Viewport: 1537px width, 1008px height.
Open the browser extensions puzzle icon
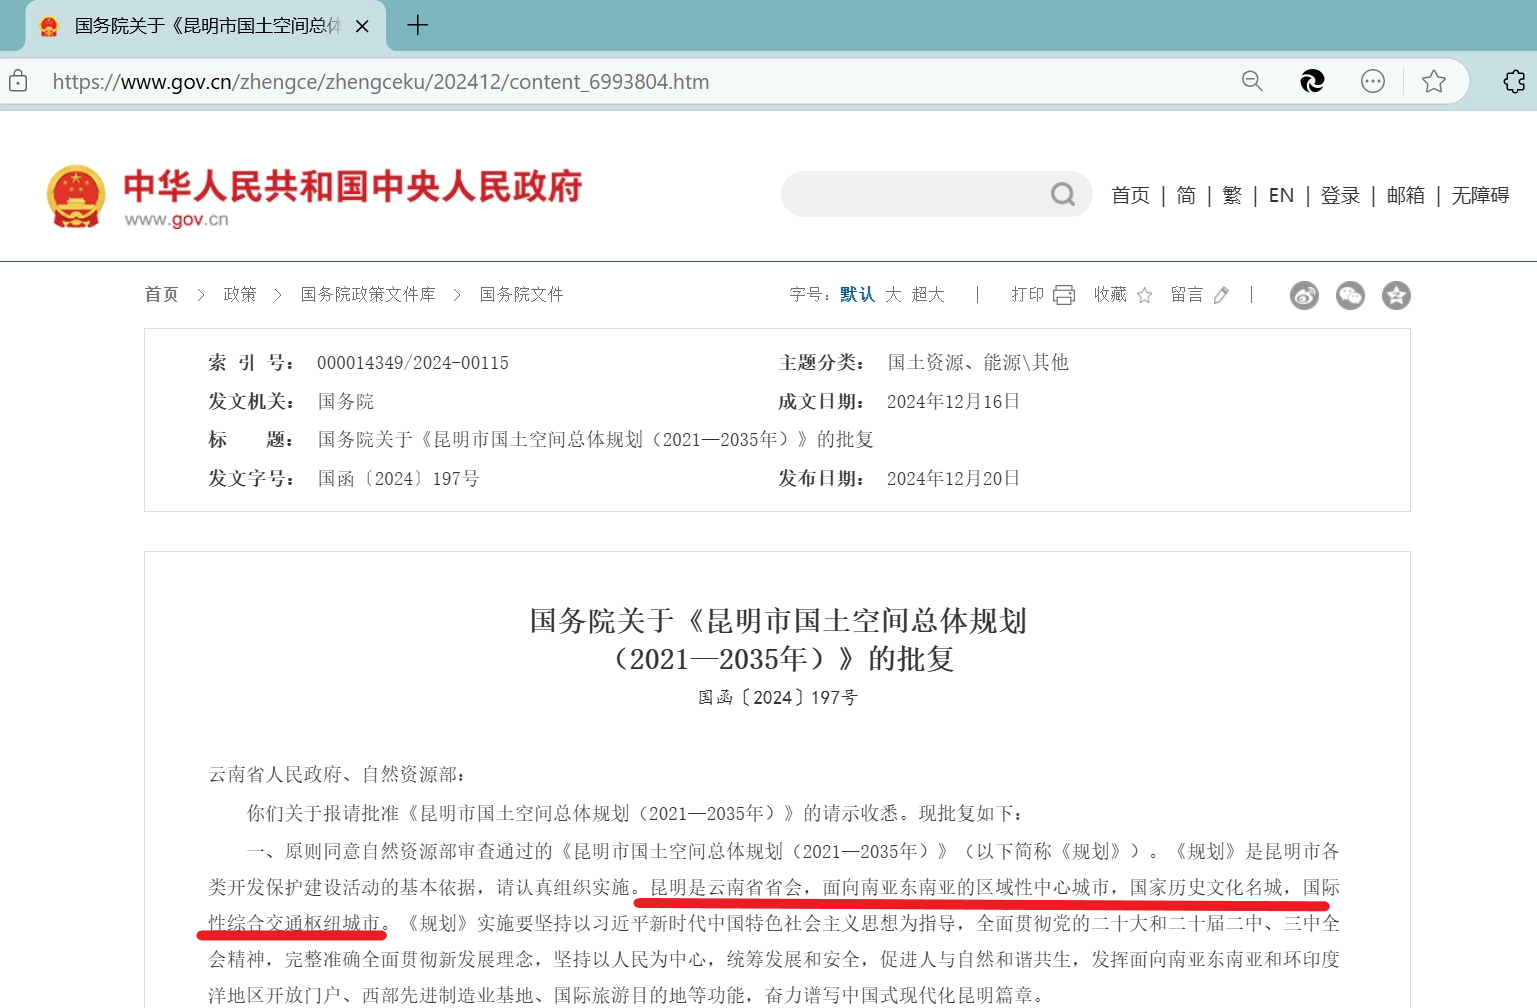pos(1514,81)
